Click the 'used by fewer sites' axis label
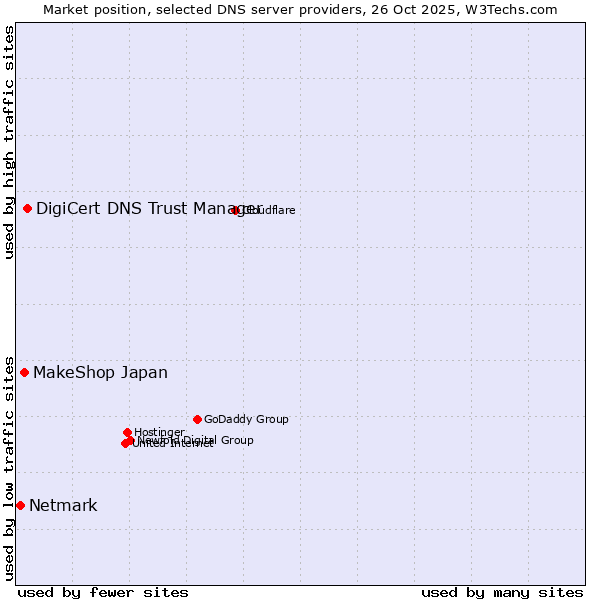Viewport: 600px width, 600px height. (103, 592)
